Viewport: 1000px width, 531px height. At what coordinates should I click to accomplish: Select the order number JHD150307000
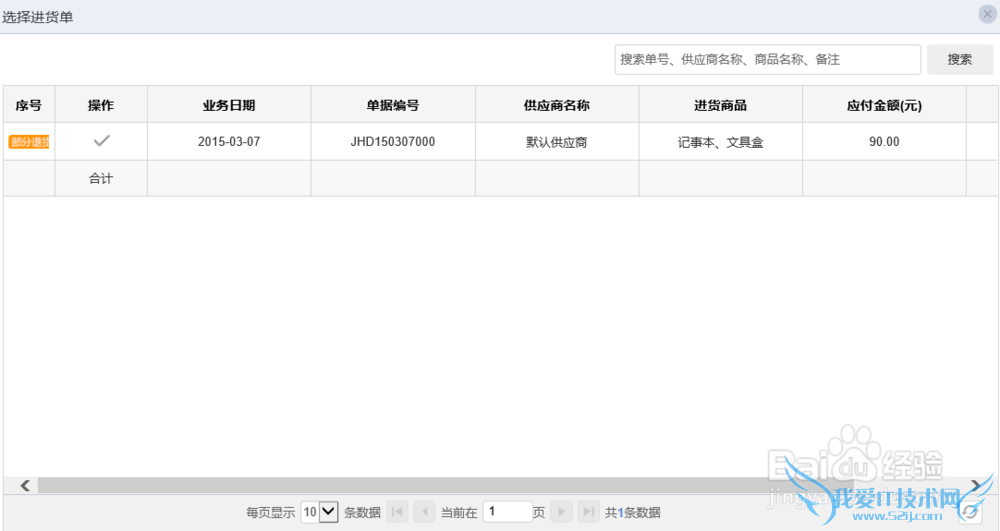pos(393,142)
